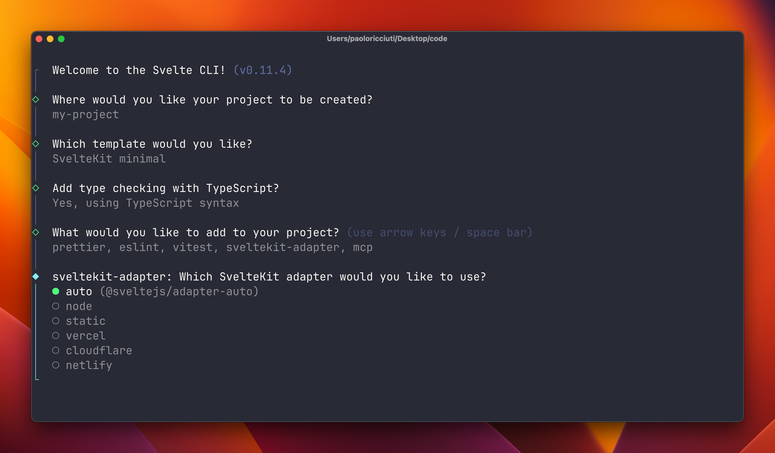
Task: Click 'What would you like to add' question
Action: point(196,232)
